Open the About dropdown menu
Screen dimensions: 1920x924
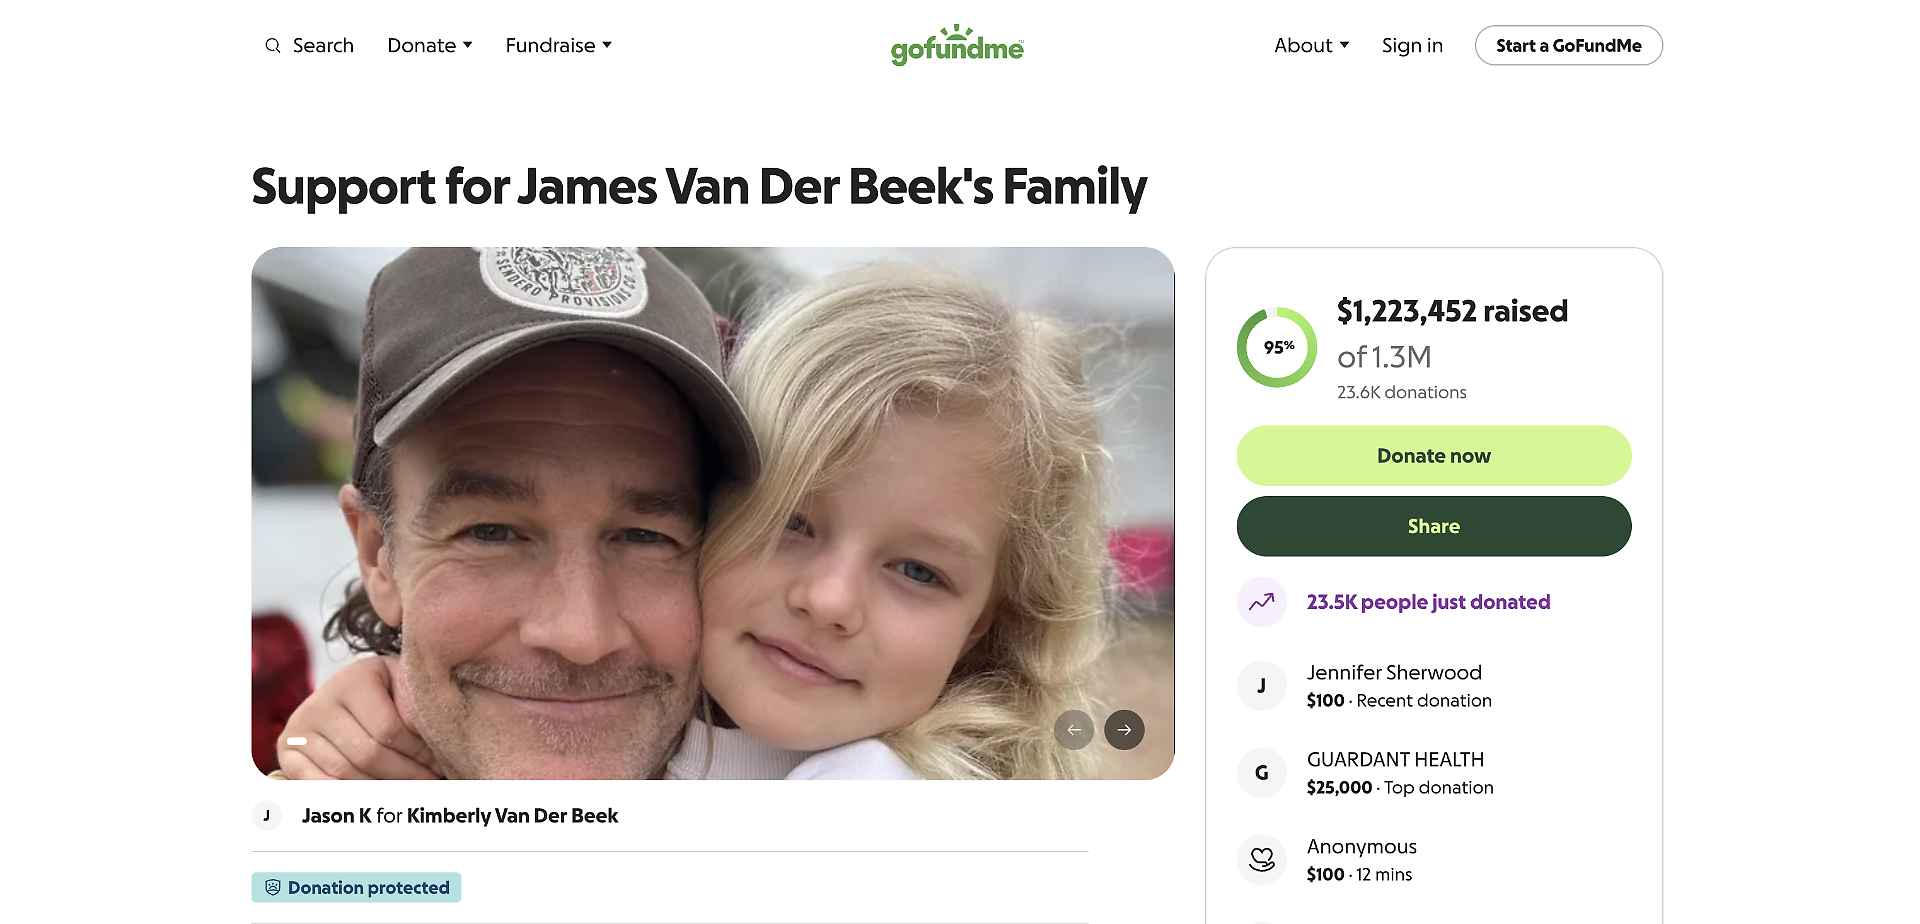[1311, 46]
